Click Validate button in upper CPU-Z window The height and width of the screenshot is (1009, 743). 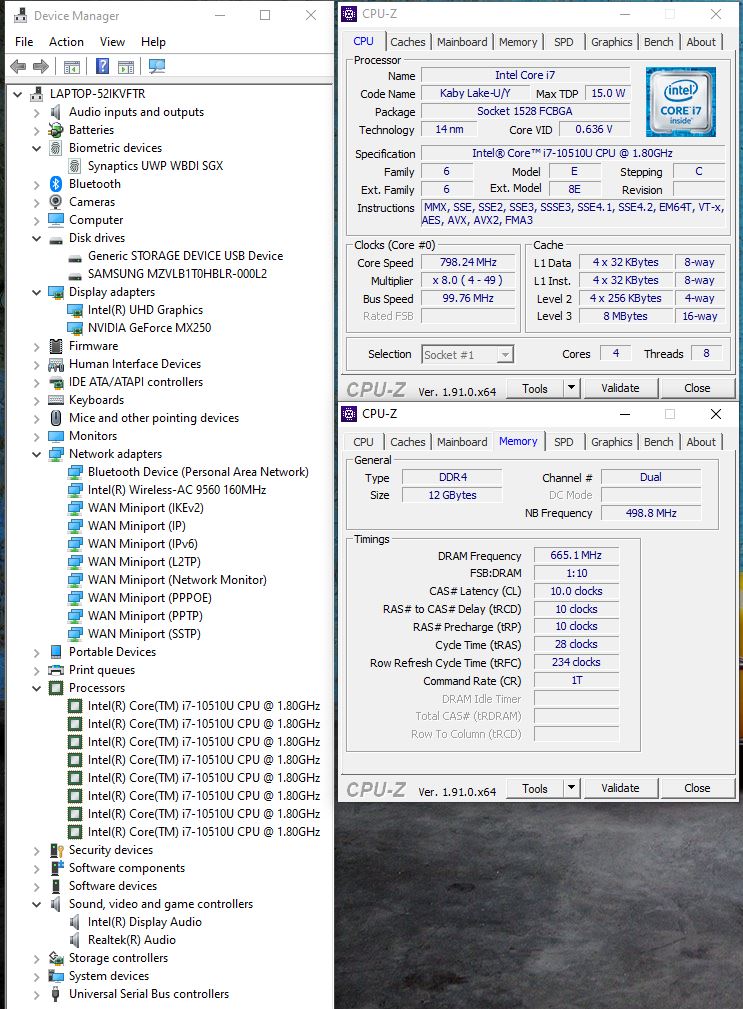(x=620, y=388)
